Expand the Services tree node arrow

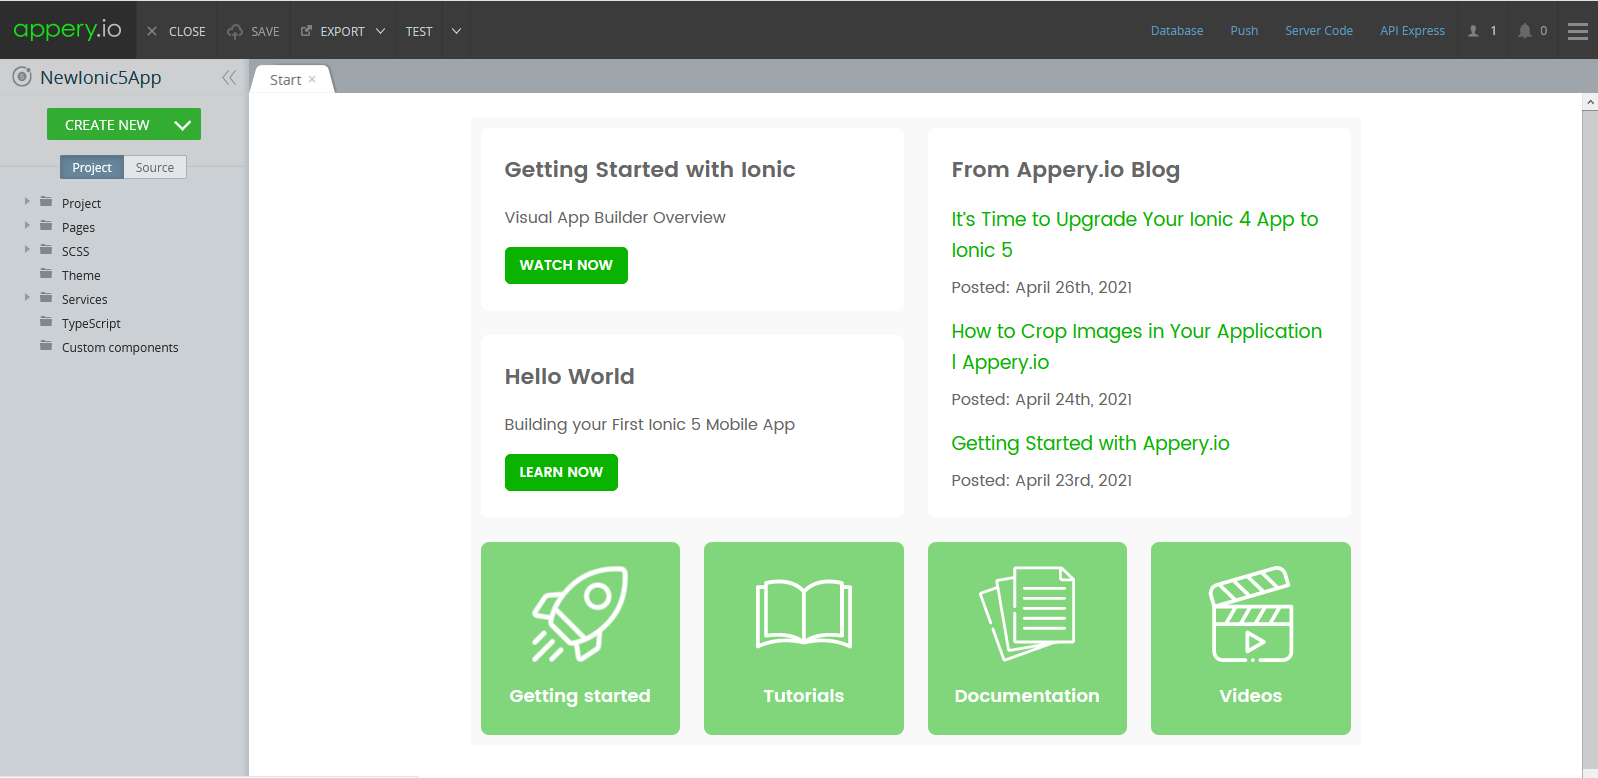pyautogui.click(x=27, y=298)
